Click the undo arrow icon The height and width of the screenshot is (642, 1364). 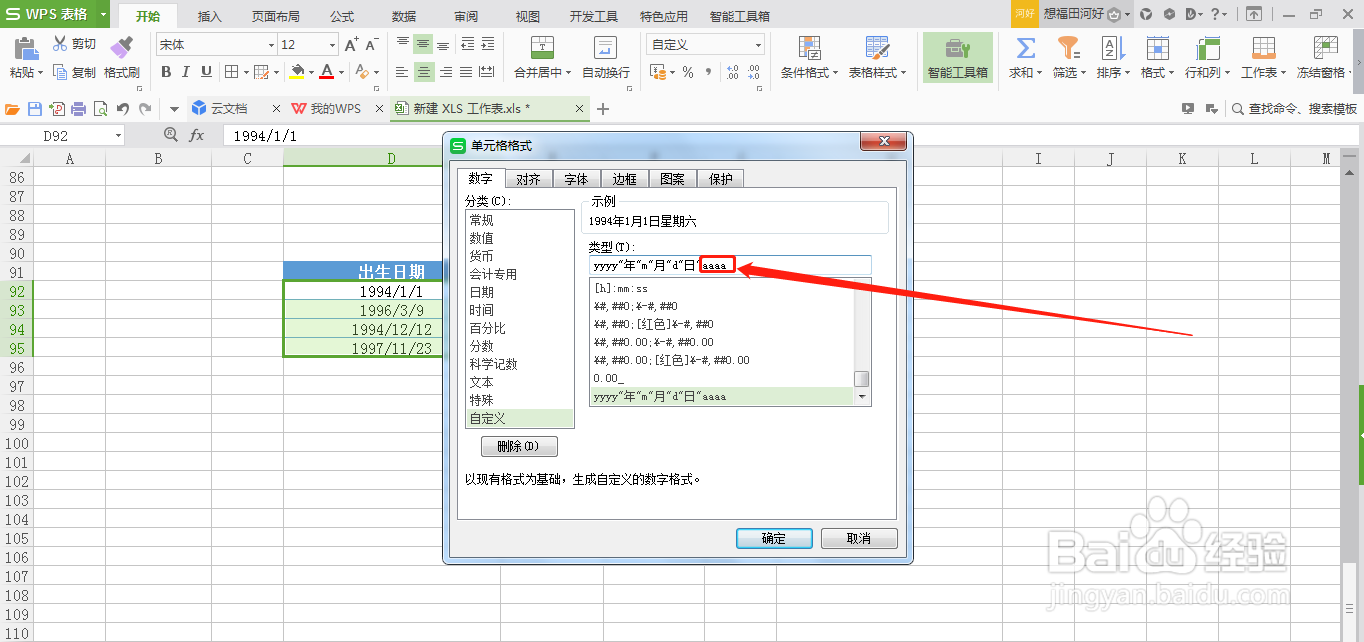coord(123,108)
